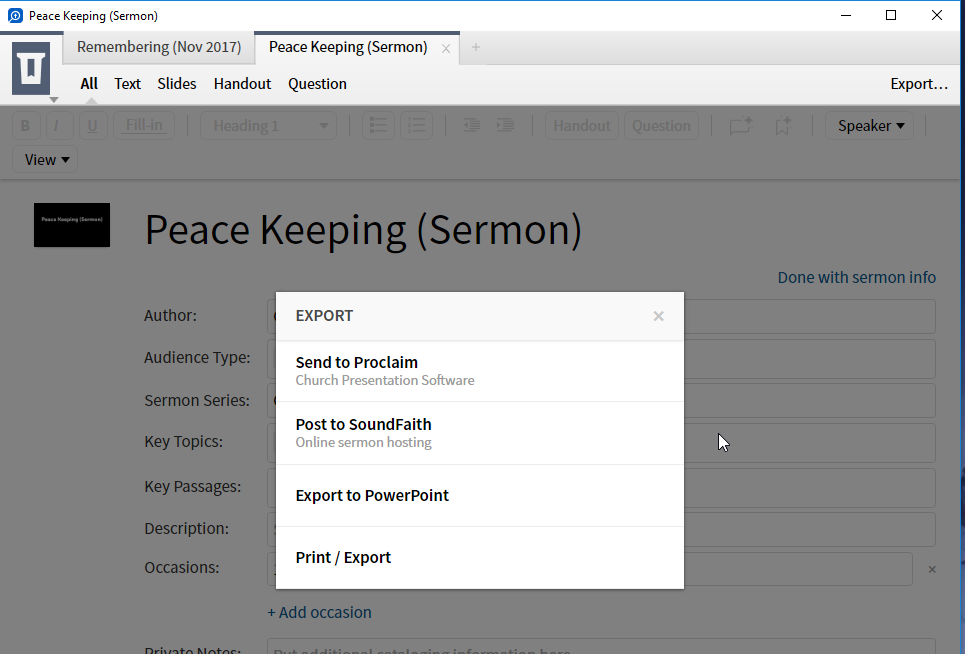Add a bookmark marker icon
Screen dimensions: 965x654
click(x=783, y=126)
